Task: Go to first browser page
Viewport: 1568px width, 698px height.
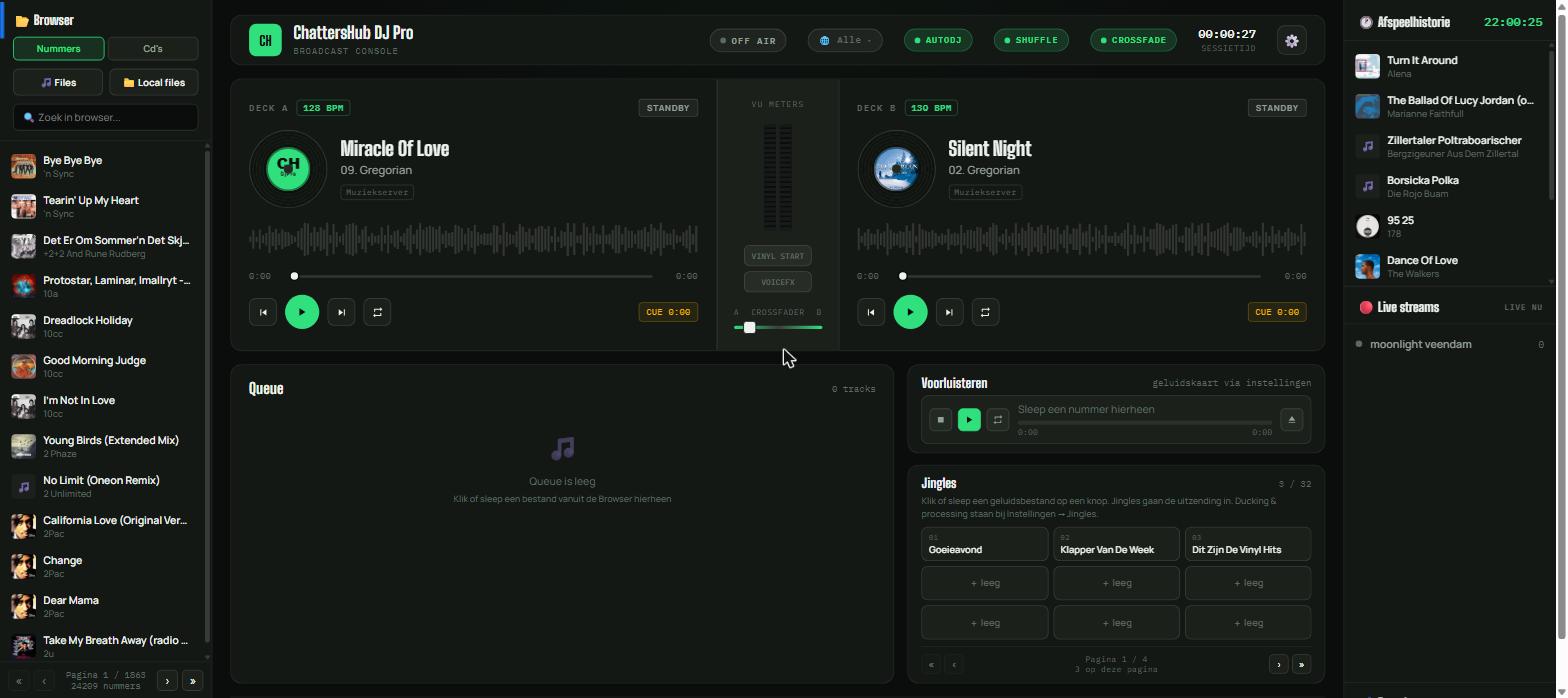Action: (x=18, y=681)
